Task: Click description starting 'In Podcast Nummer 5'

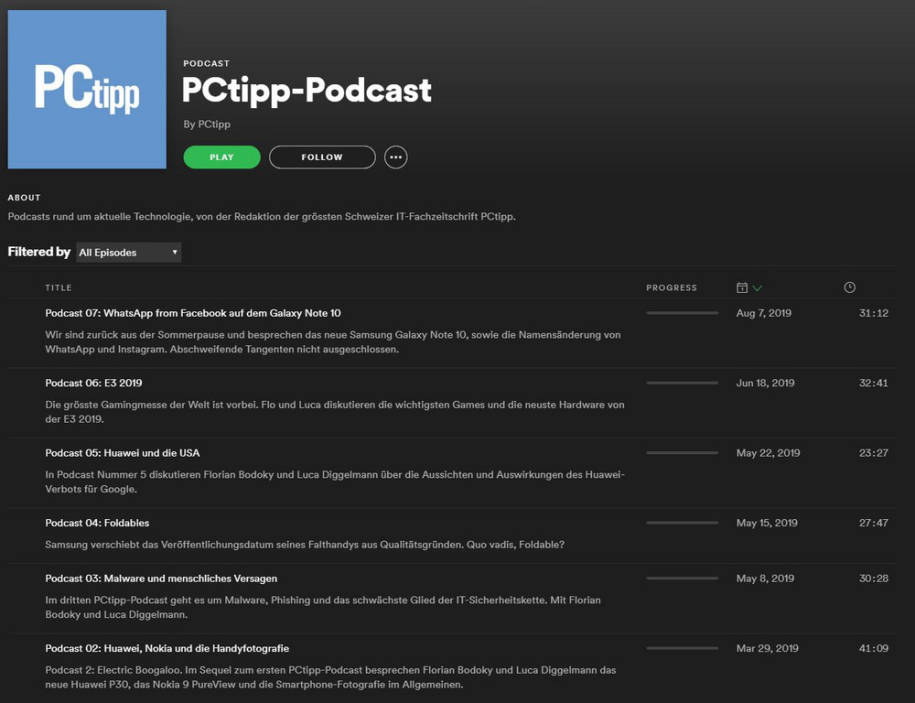Action: [x=335, y=482]
